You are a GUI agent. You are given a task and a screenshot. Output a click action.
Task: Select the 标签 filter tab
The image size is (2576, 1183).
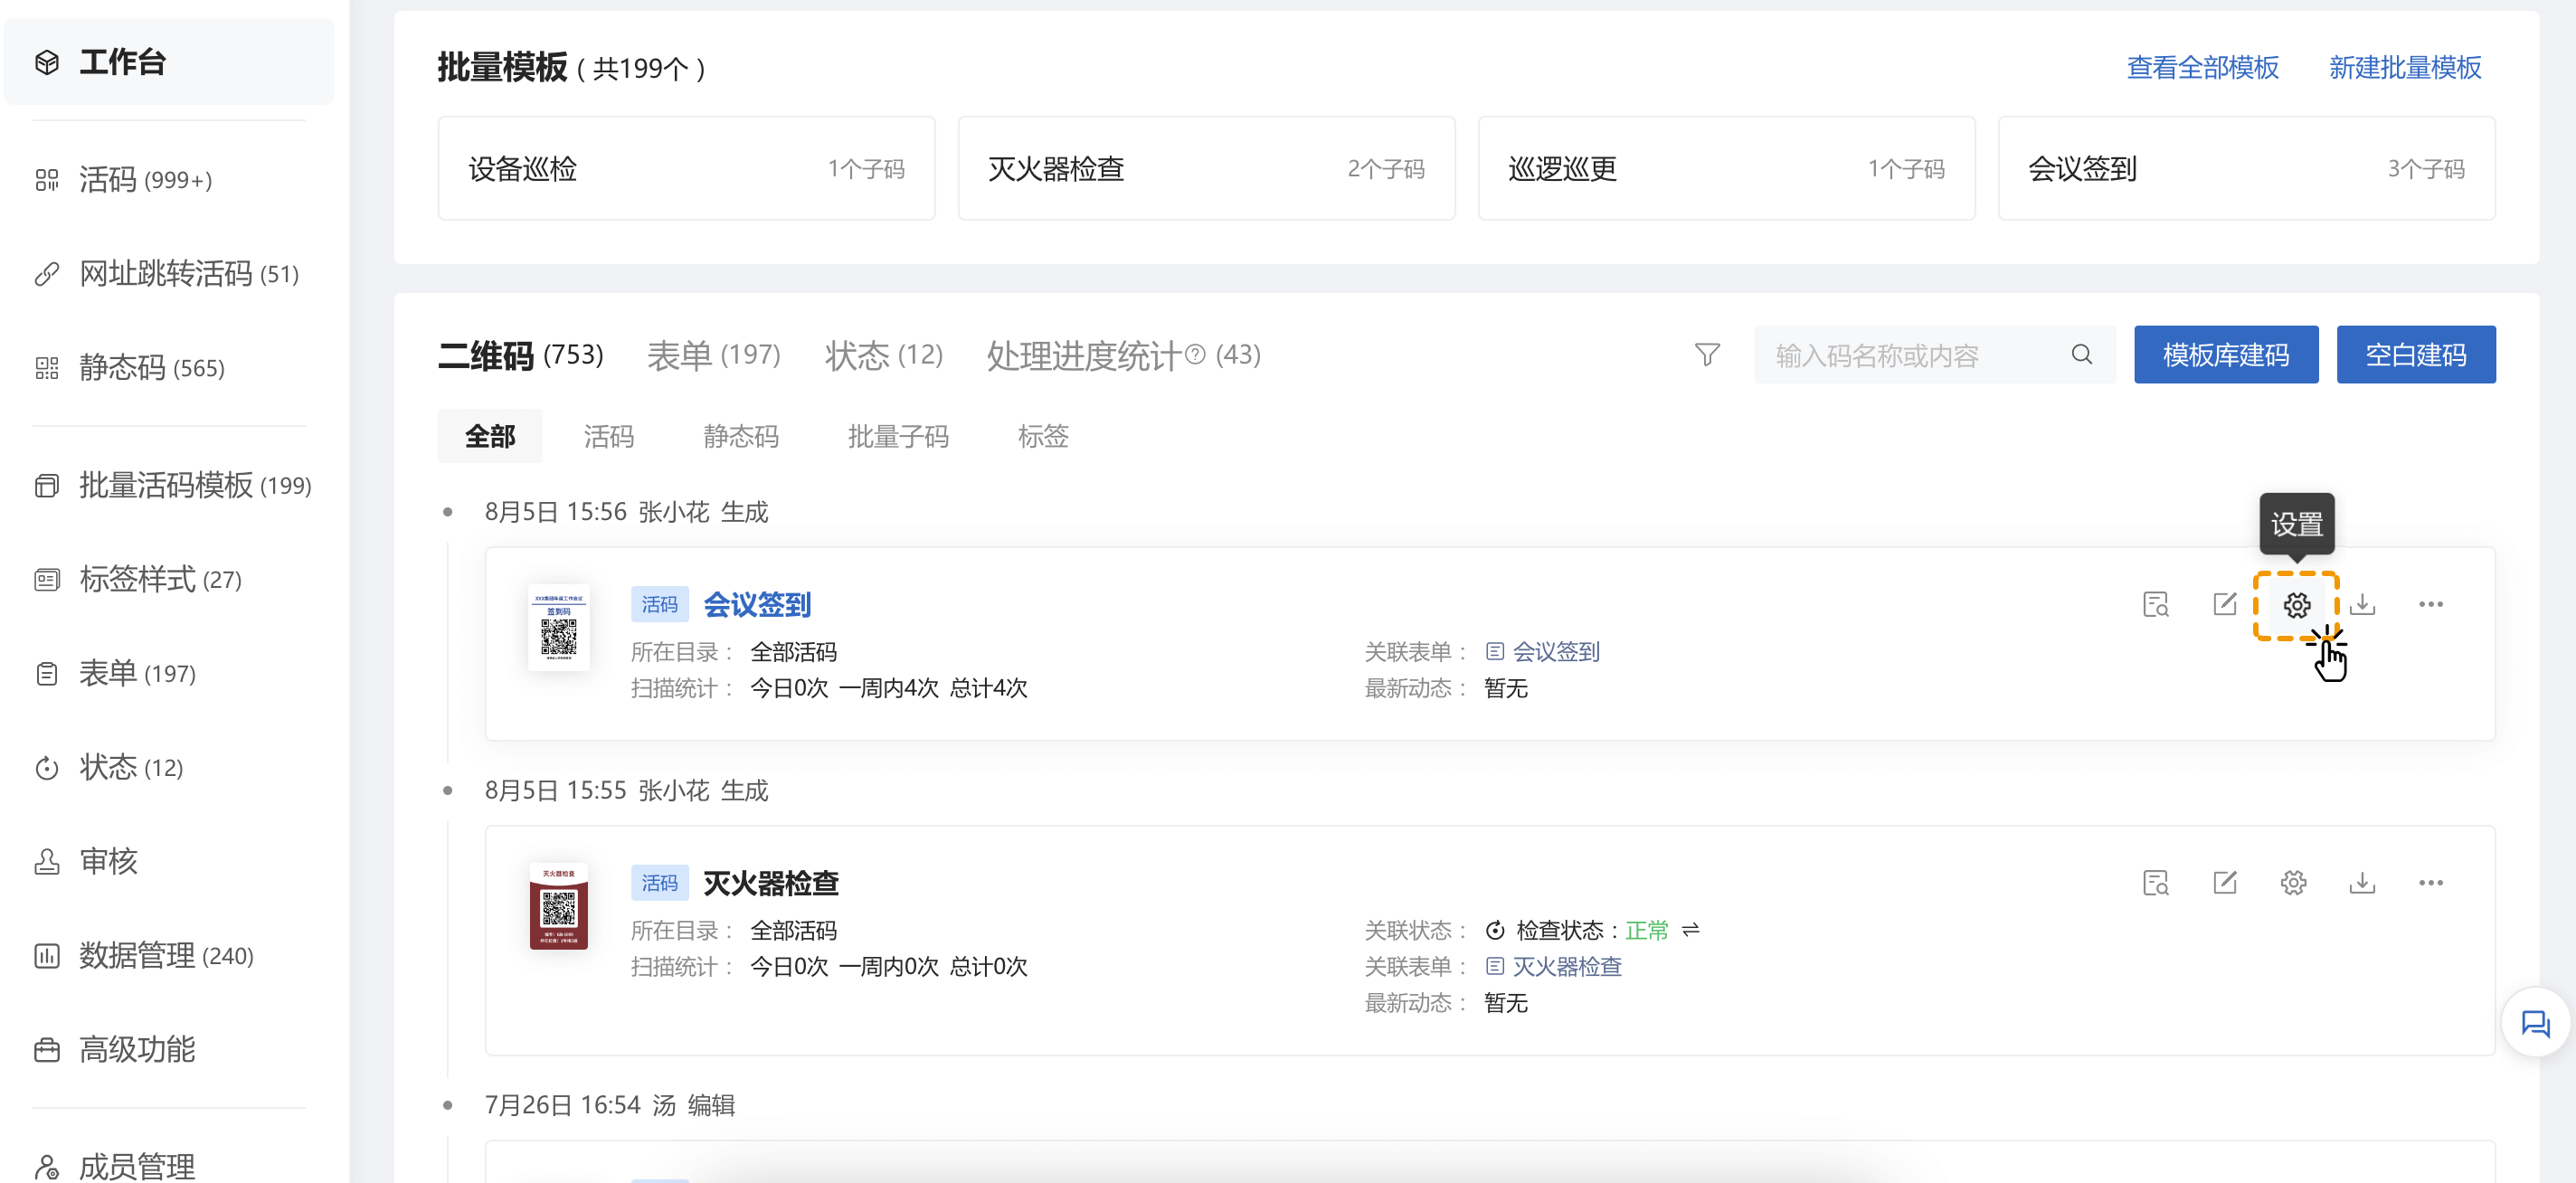[x=1043, y=436]
